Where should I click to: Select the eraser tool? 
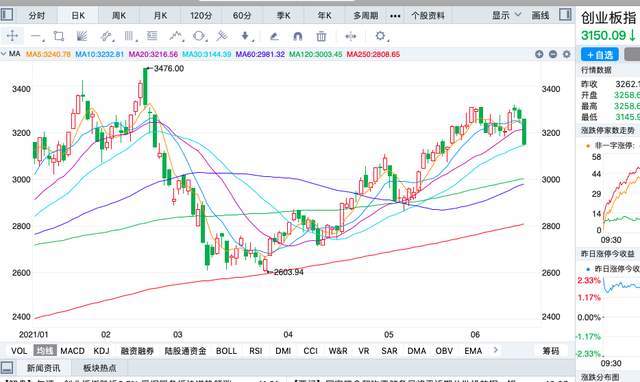(274, 36)
